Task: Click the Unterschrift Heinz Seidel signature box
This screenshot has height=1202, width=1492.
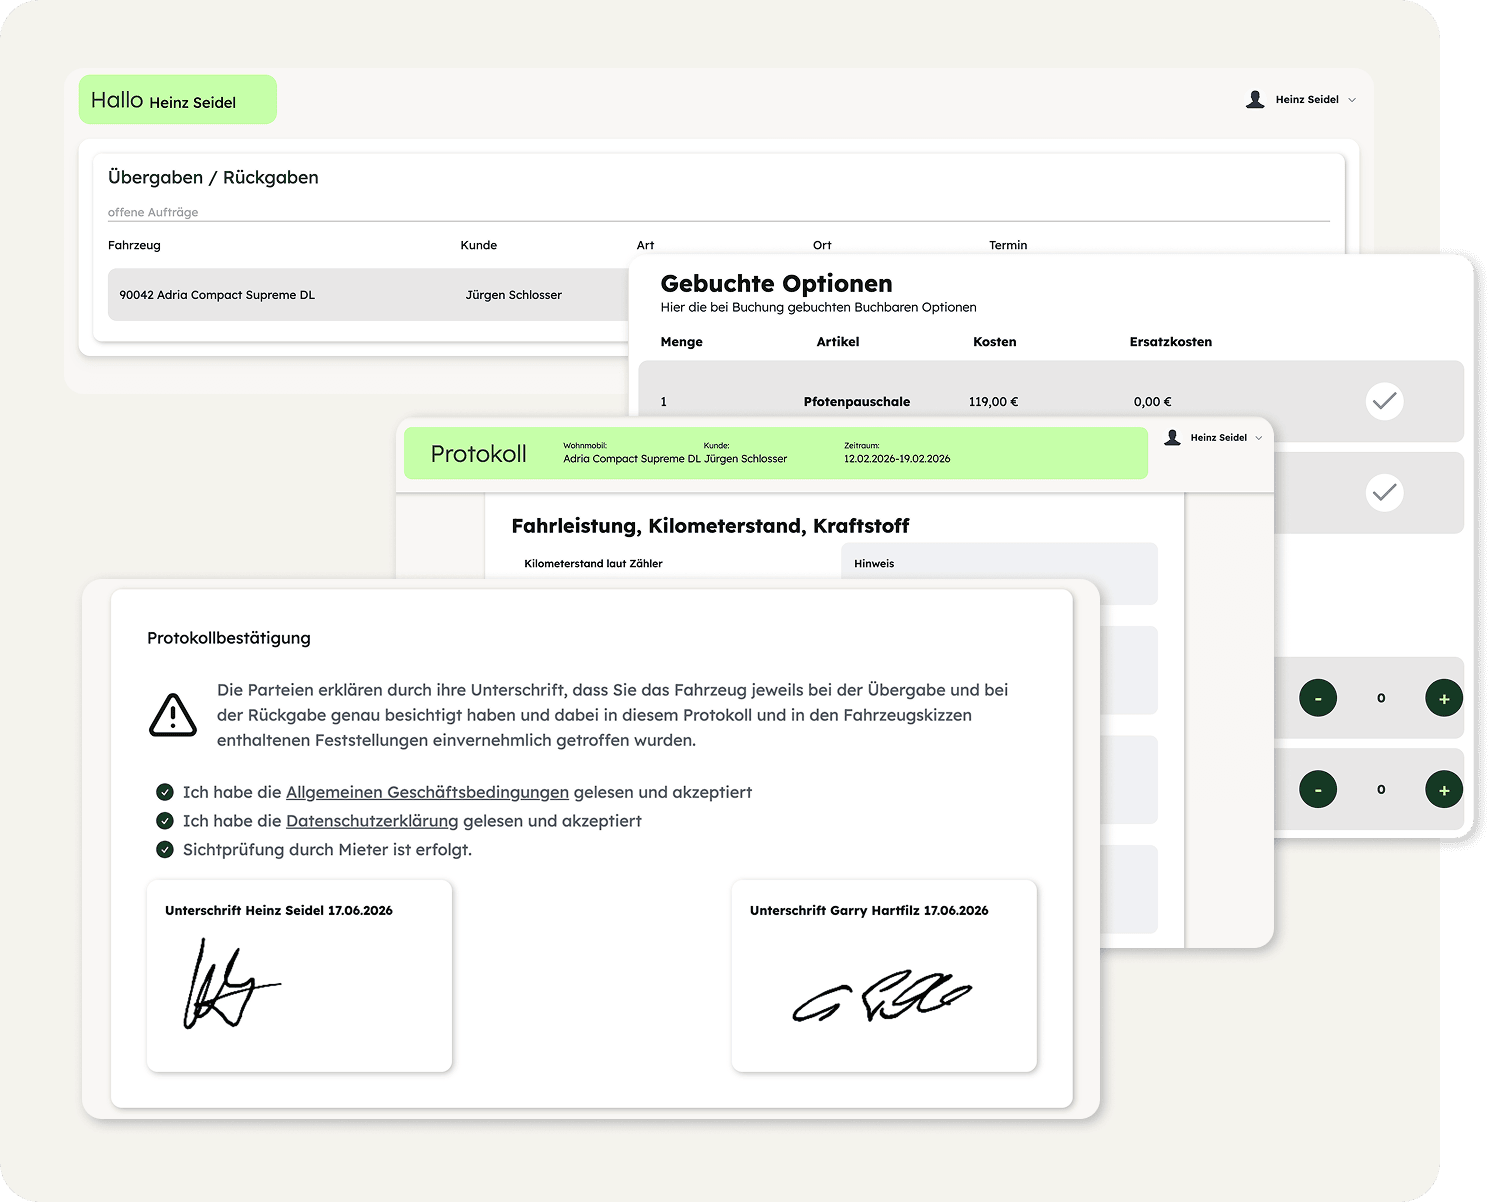Action: pos(299,976)
